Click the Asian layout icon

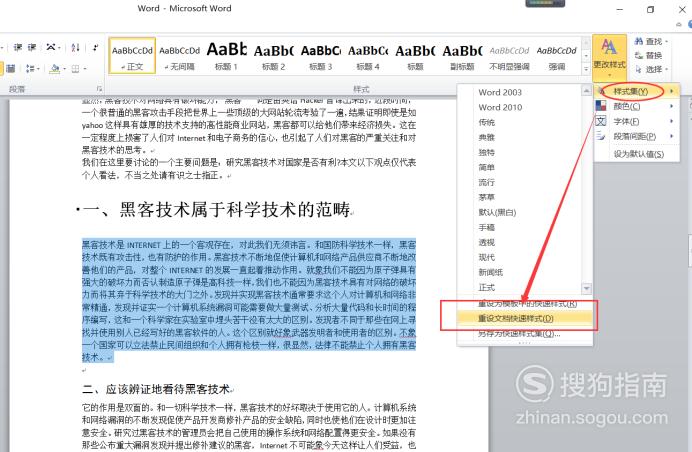pos(51,47)
